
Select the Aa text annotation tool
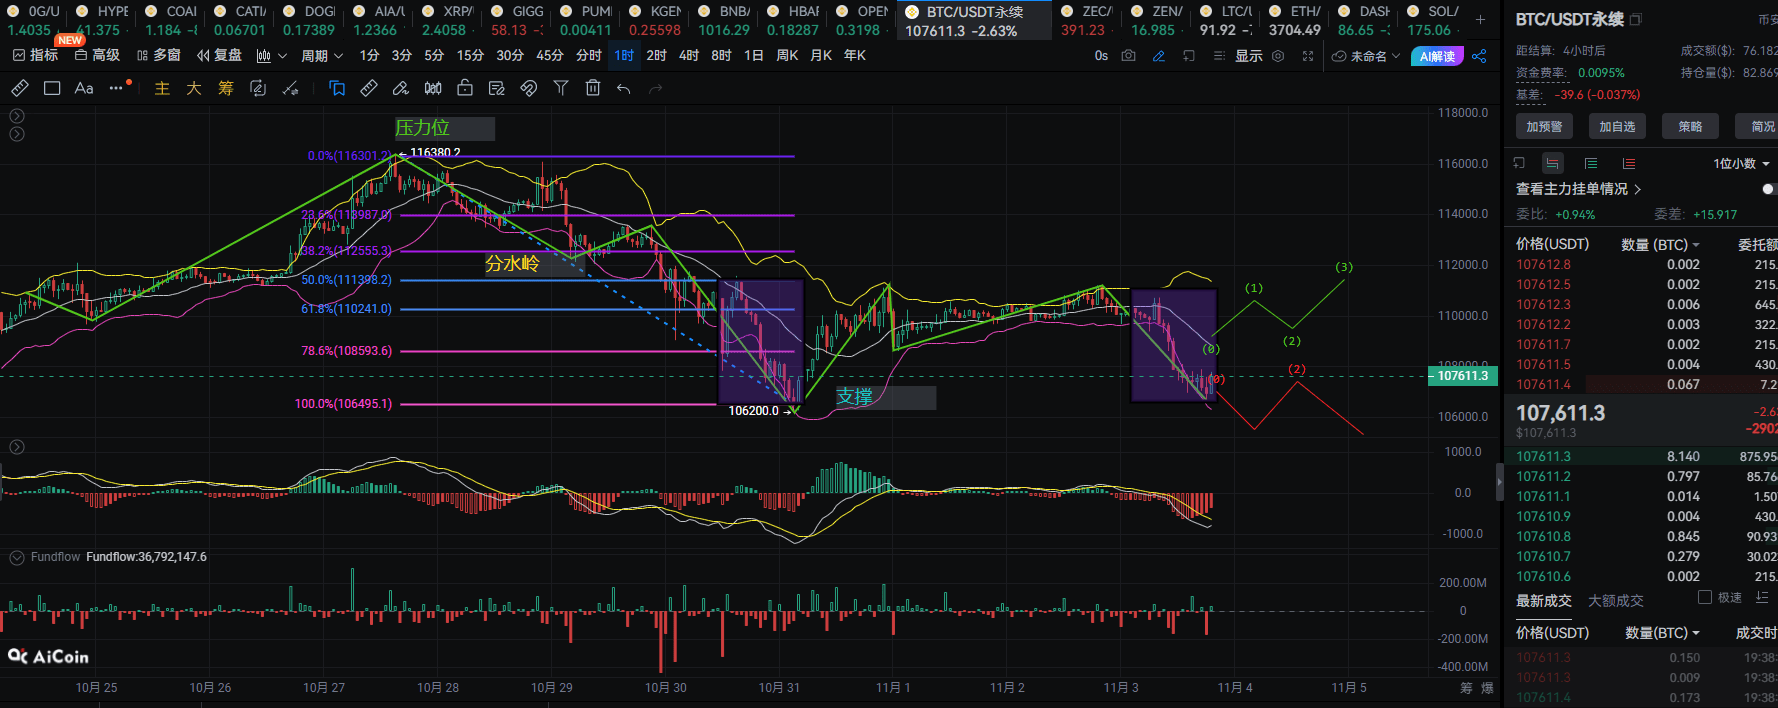pyautogui.click(x=84, y=89)
